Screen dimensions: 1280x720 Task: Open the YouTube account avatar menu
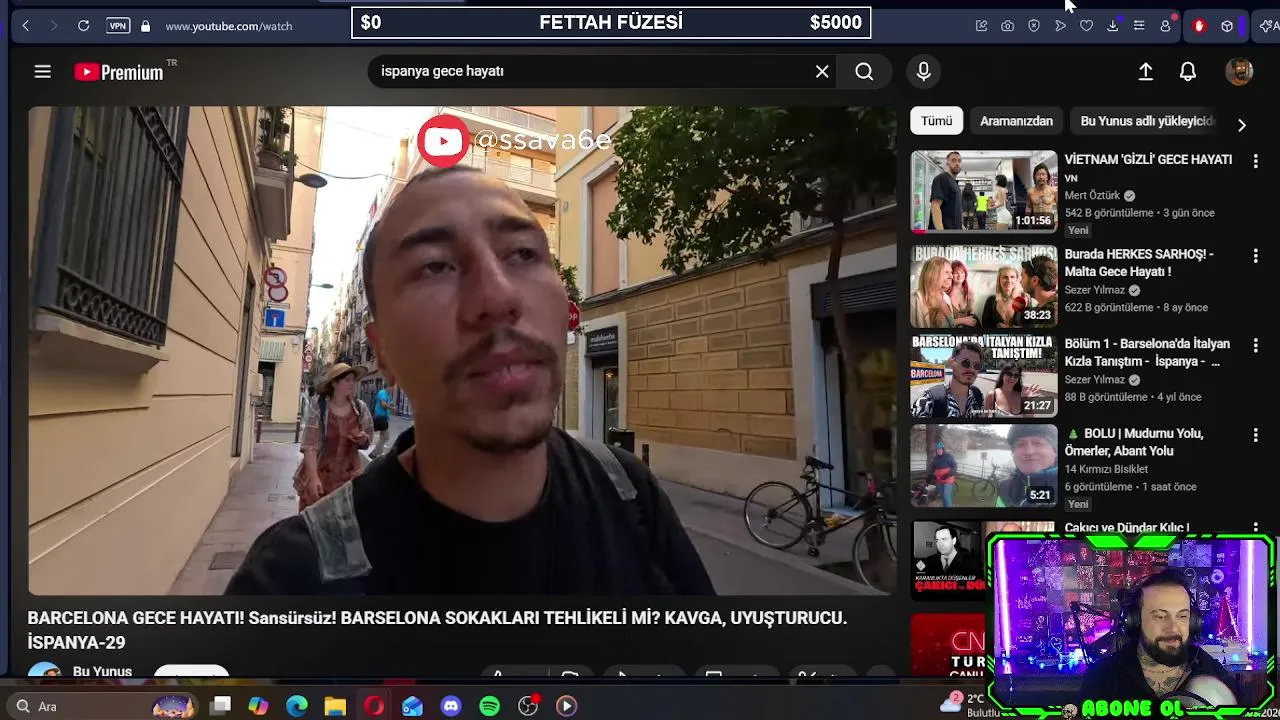(x=1239, y=71)
